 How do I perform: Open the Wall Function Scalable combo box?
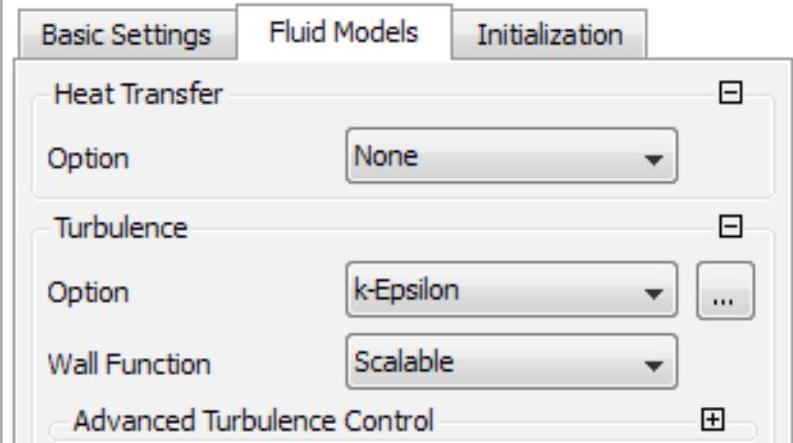tap(511, 362)
